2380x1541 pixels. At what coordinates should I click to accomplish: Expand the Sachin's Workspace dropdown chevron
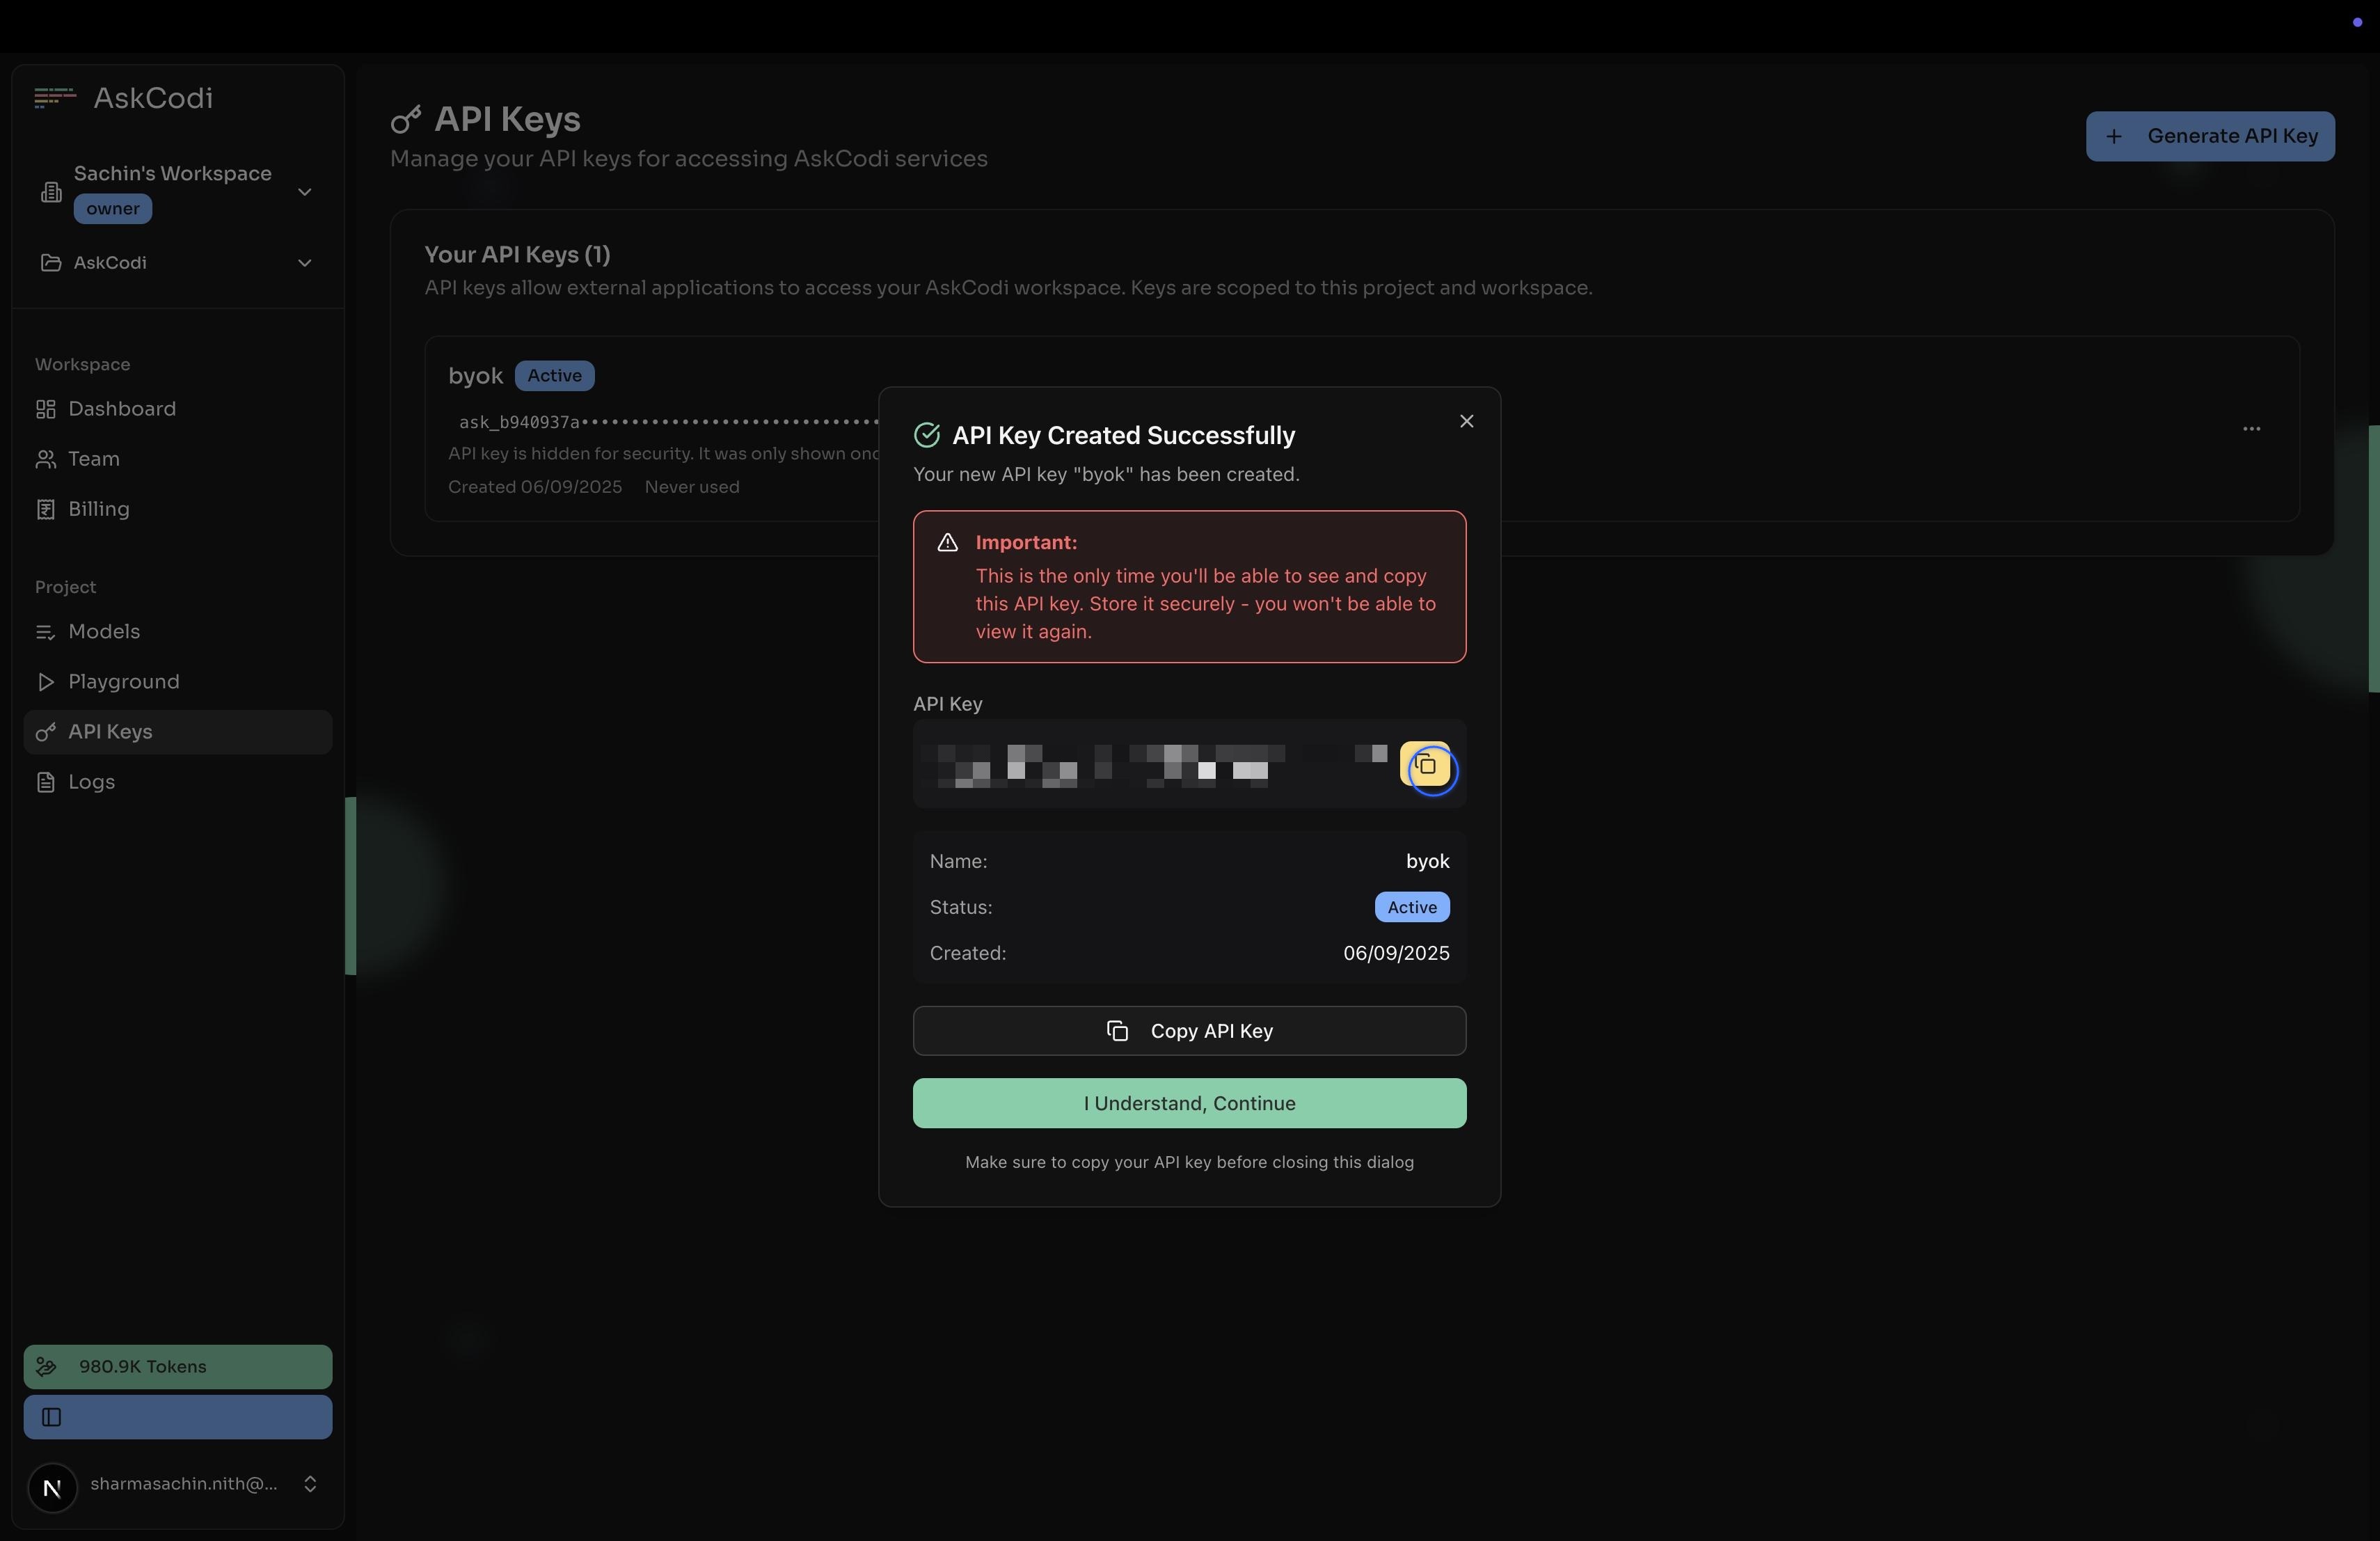tap(305, 191)
